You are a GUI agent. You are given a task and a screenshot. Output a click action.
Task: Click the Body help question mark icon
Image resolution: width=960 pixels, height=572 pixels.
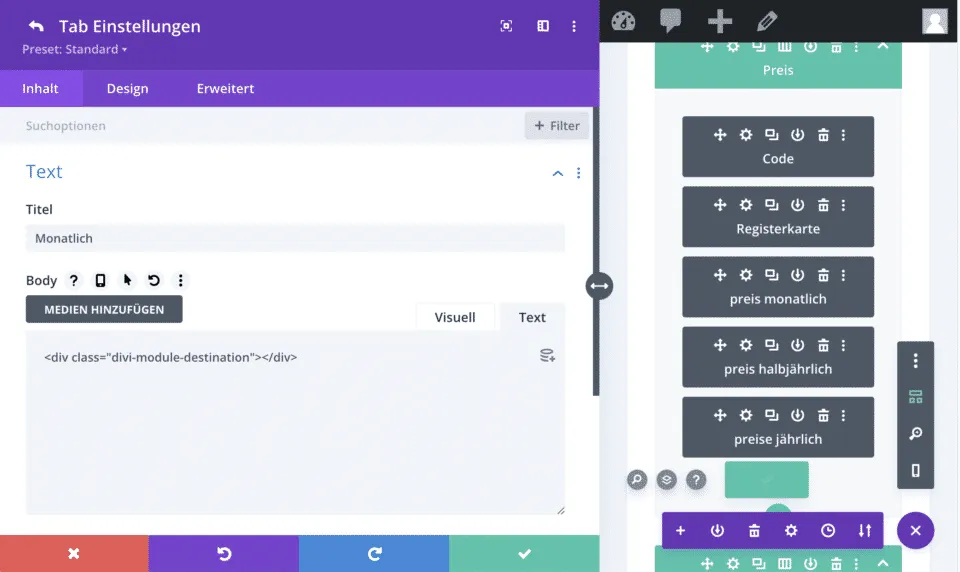(x=73, y=281)
